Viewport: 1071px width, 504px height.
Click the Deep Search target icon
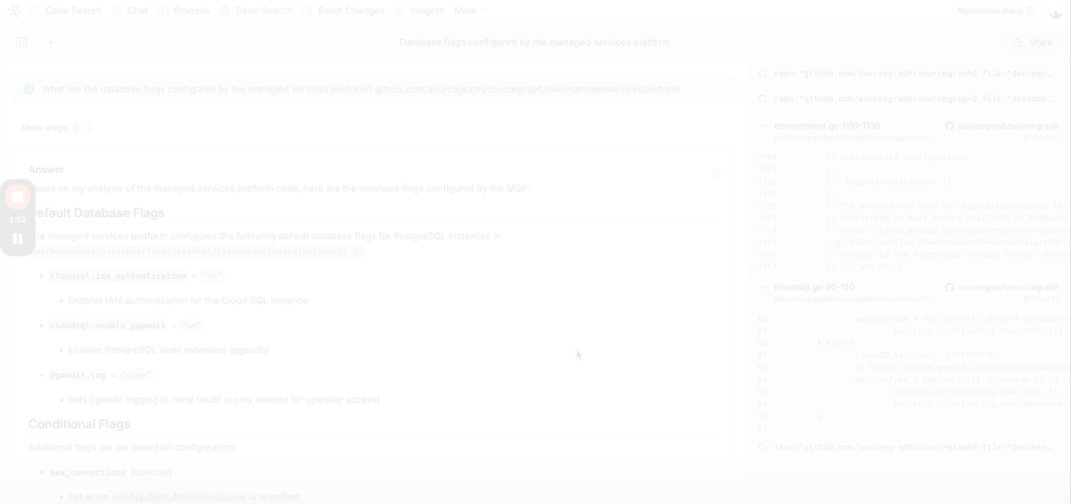pyautogui.click(x=225, y=11)
